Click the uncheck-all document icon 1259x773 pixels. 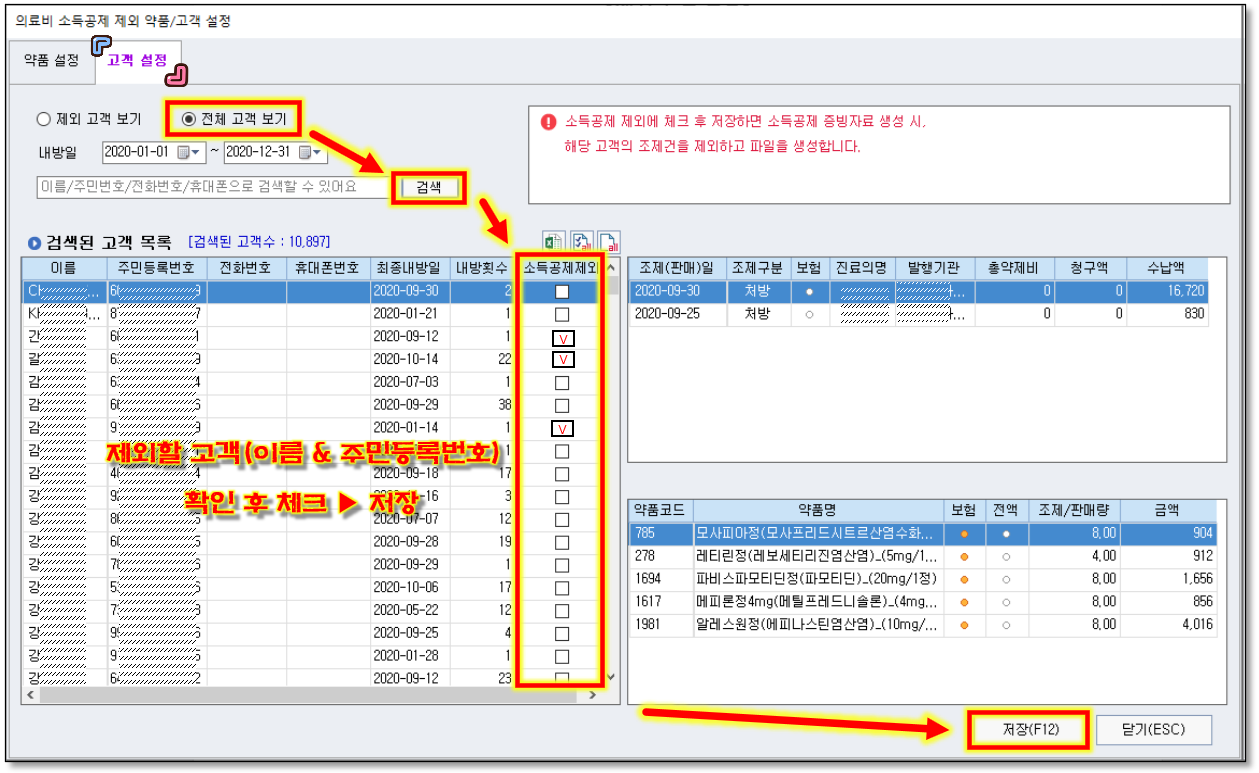point(608,242)
